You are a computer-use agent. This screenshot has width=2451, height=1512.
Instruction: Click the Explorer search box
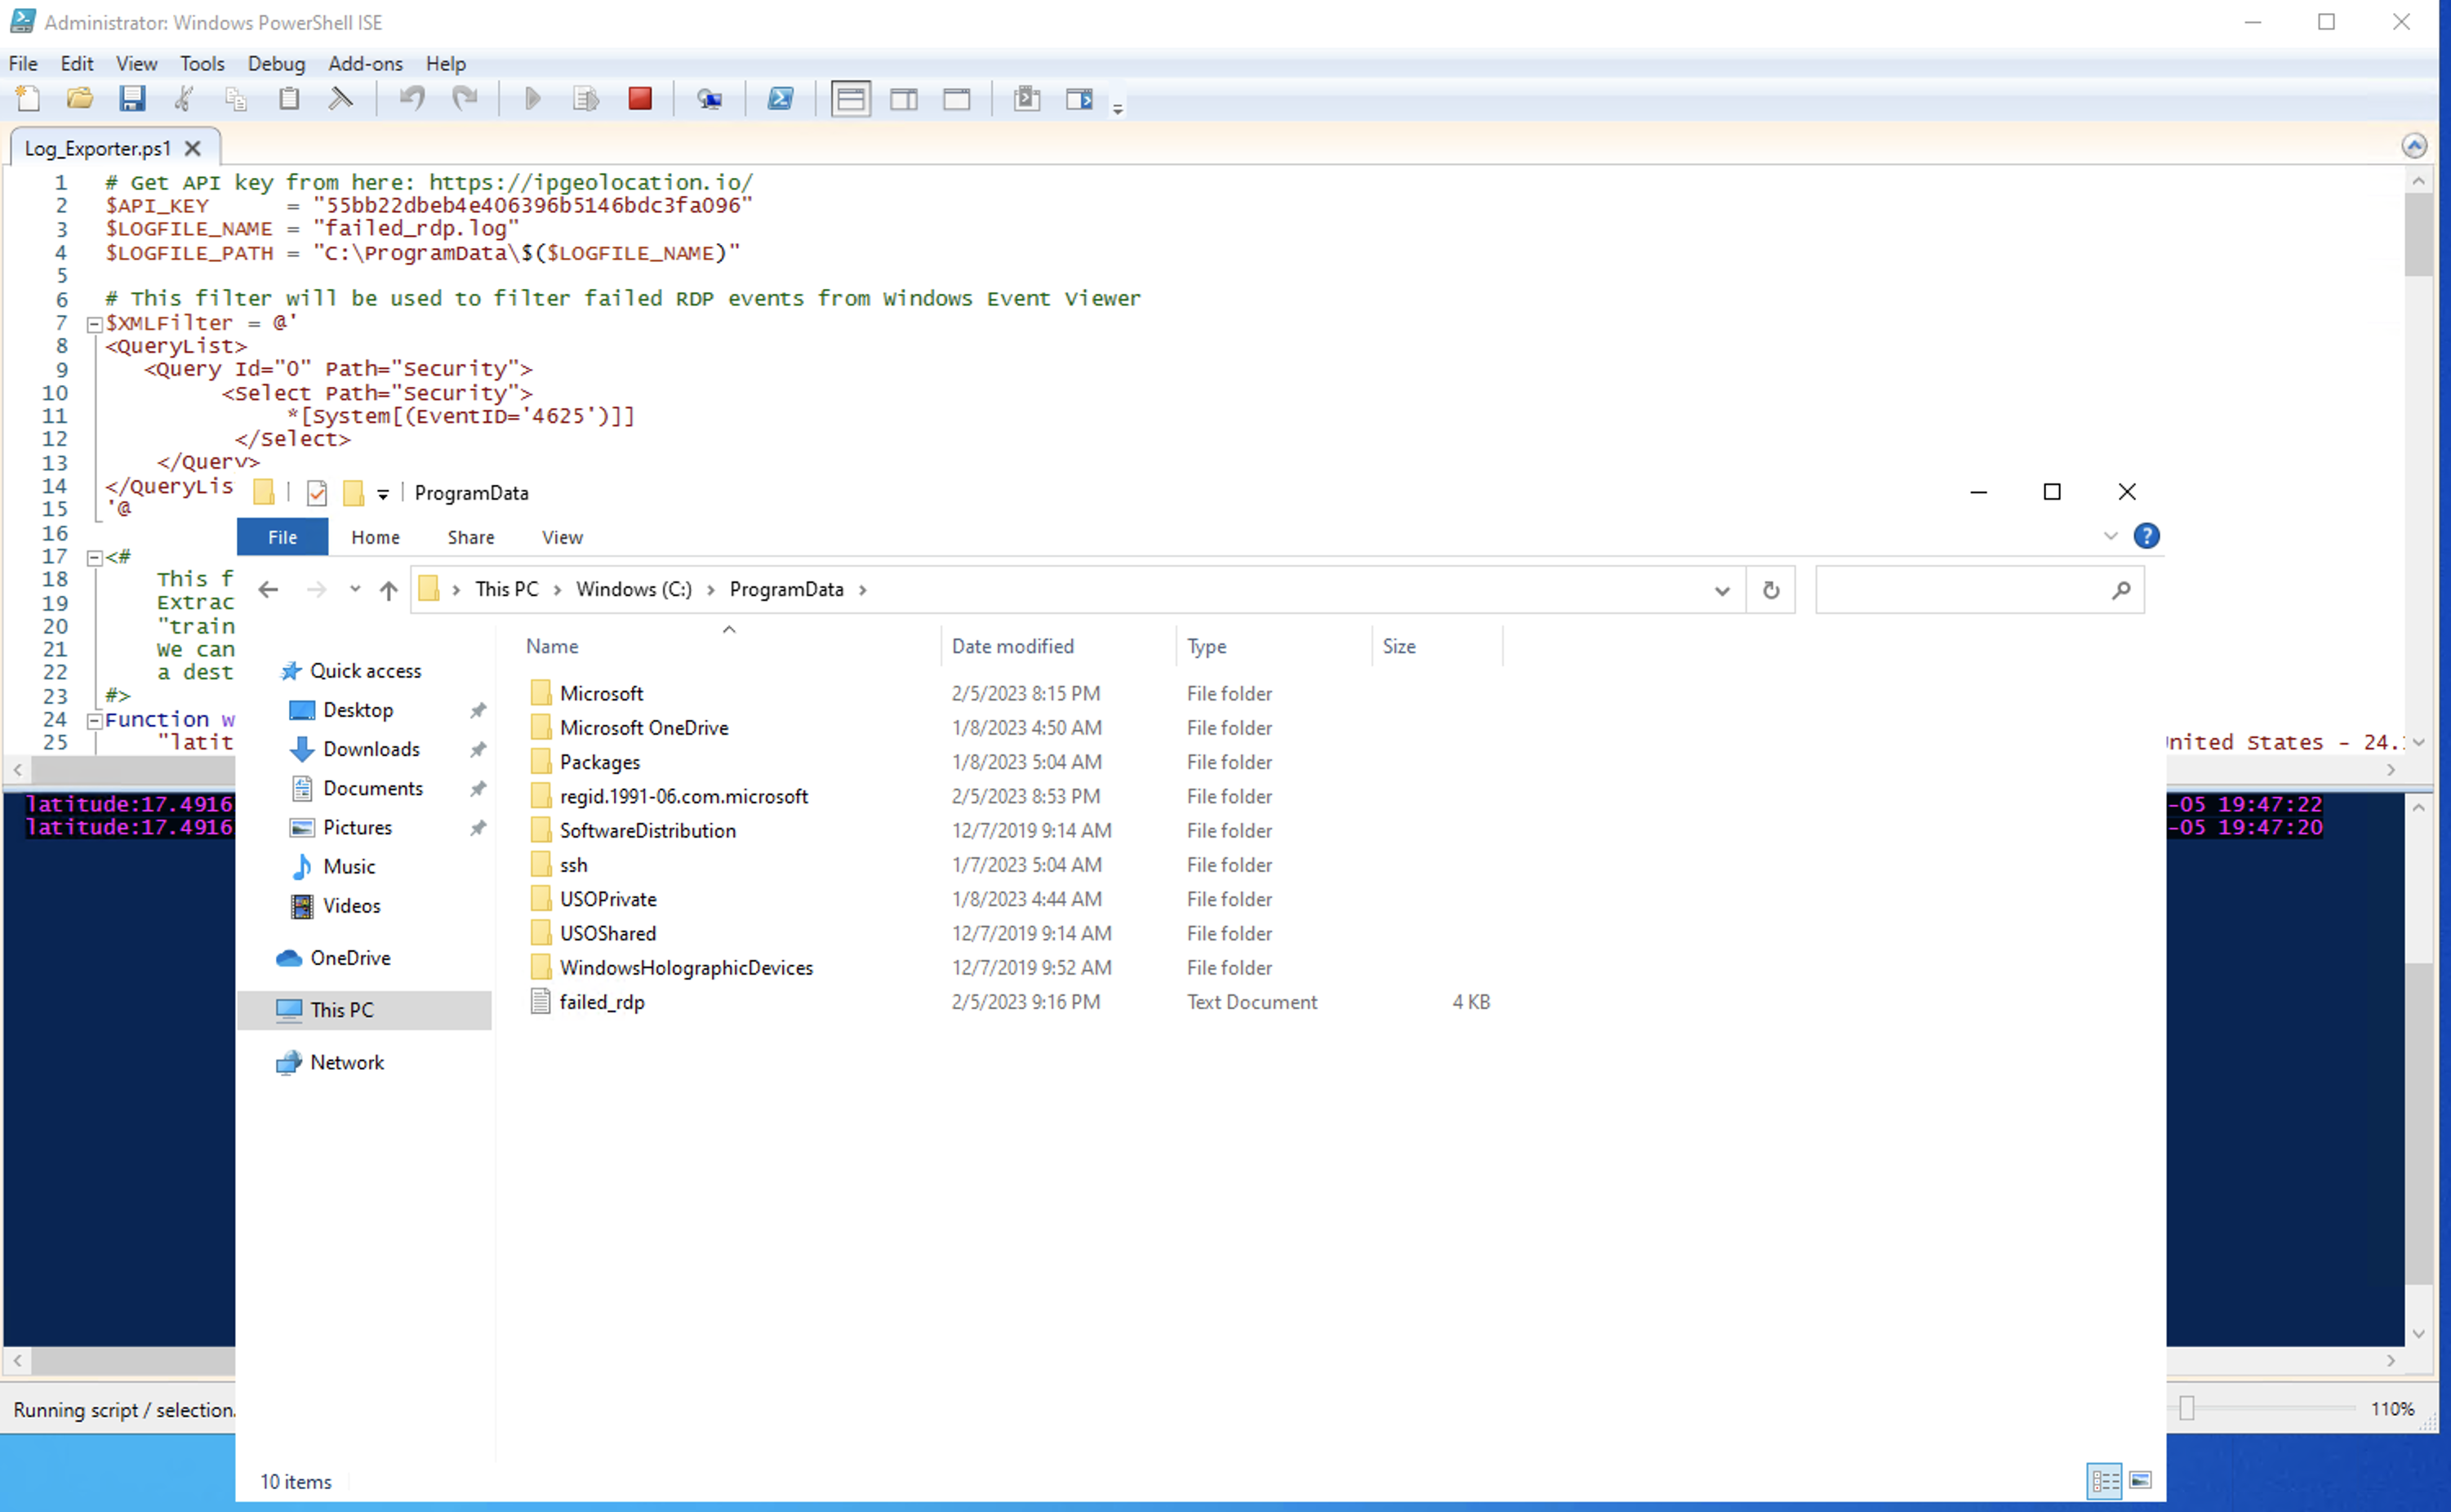[1978, 590]
